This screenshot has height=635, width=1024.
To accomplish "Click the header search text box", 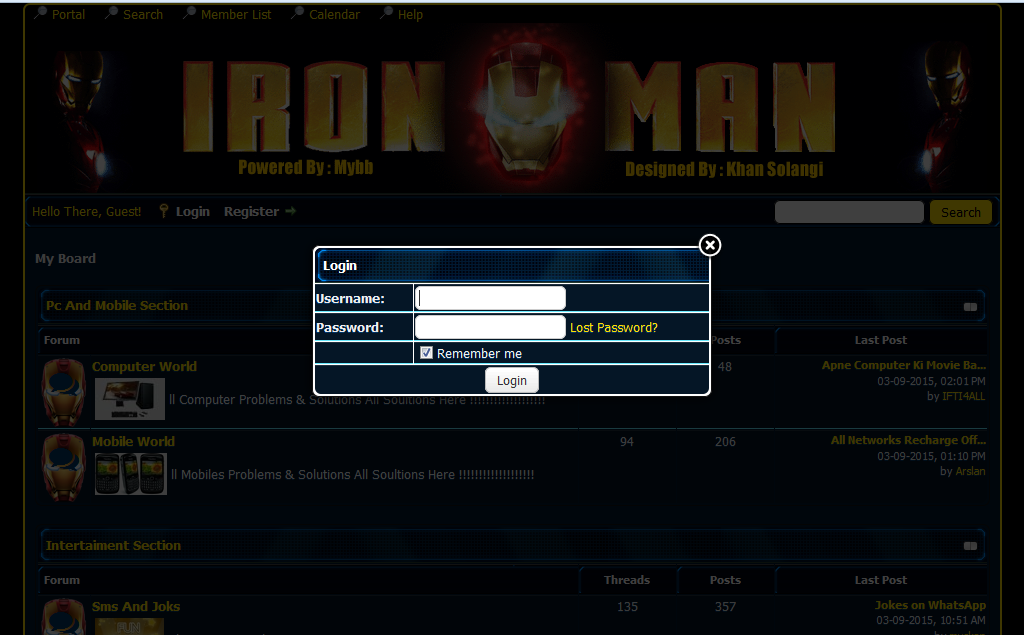I will pos(849,212).
